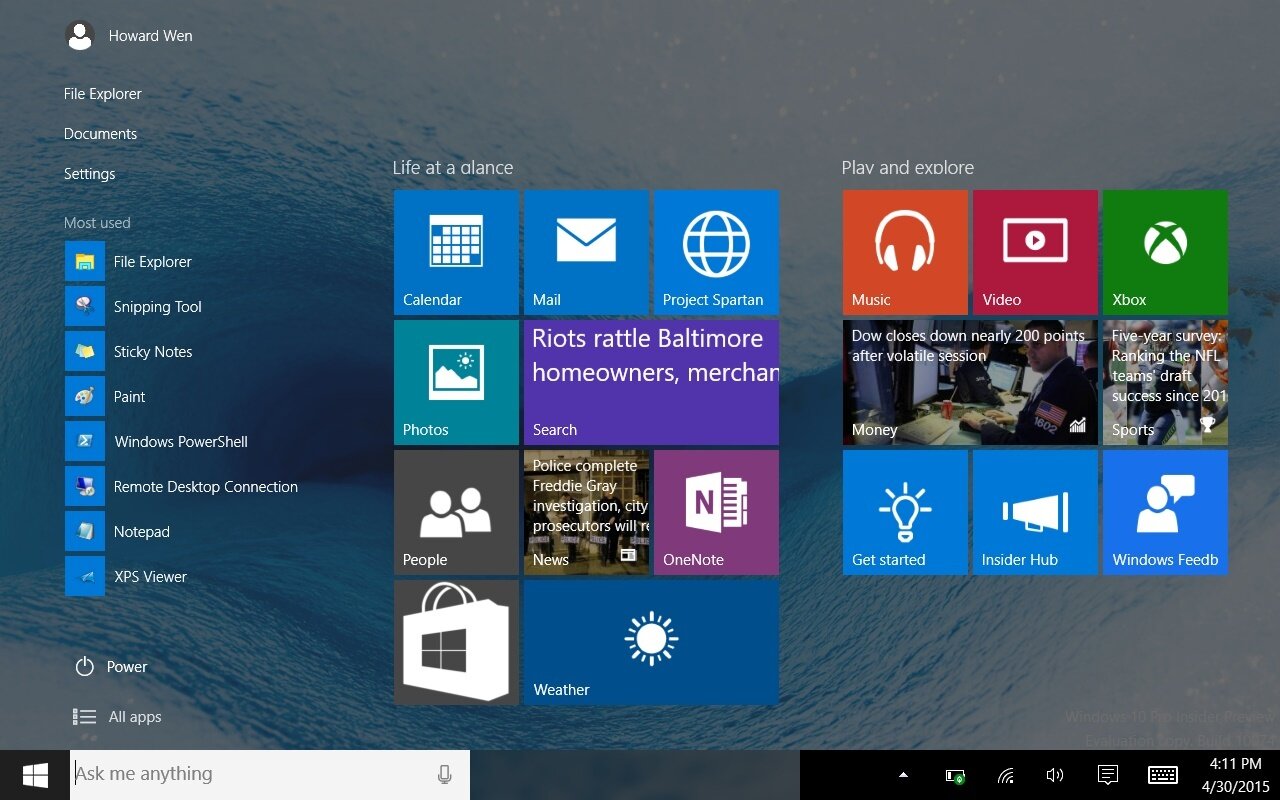Viewport: 1280px width, 800px height.
Task: Click the Life at a glance group heading
Action: (x=453, y=168)
